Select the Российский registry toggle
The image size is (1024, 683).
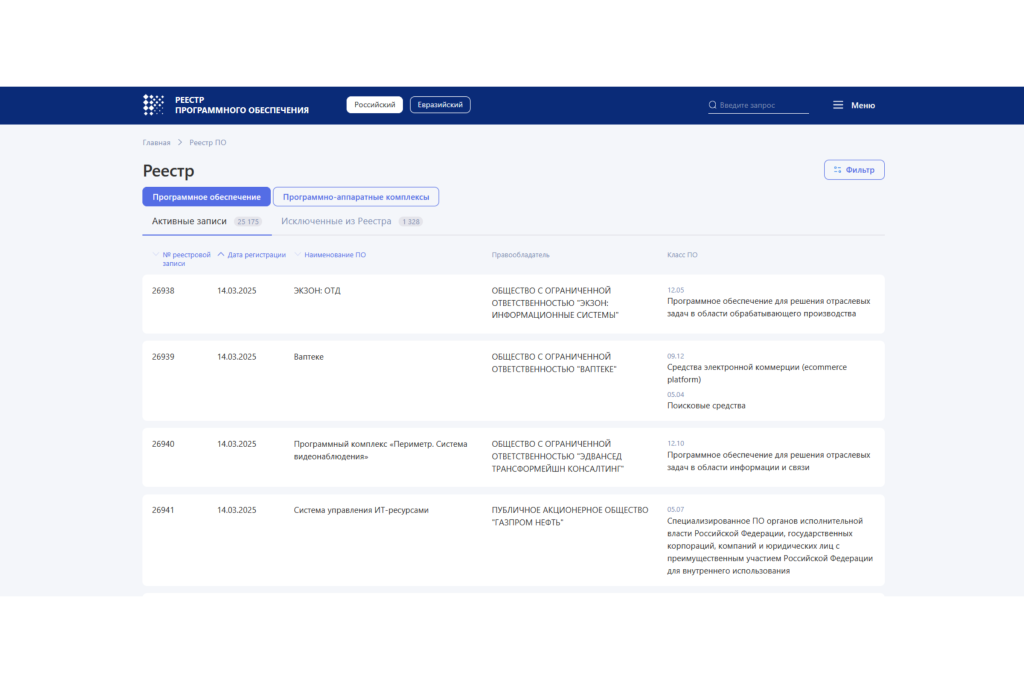pos(374,105)
